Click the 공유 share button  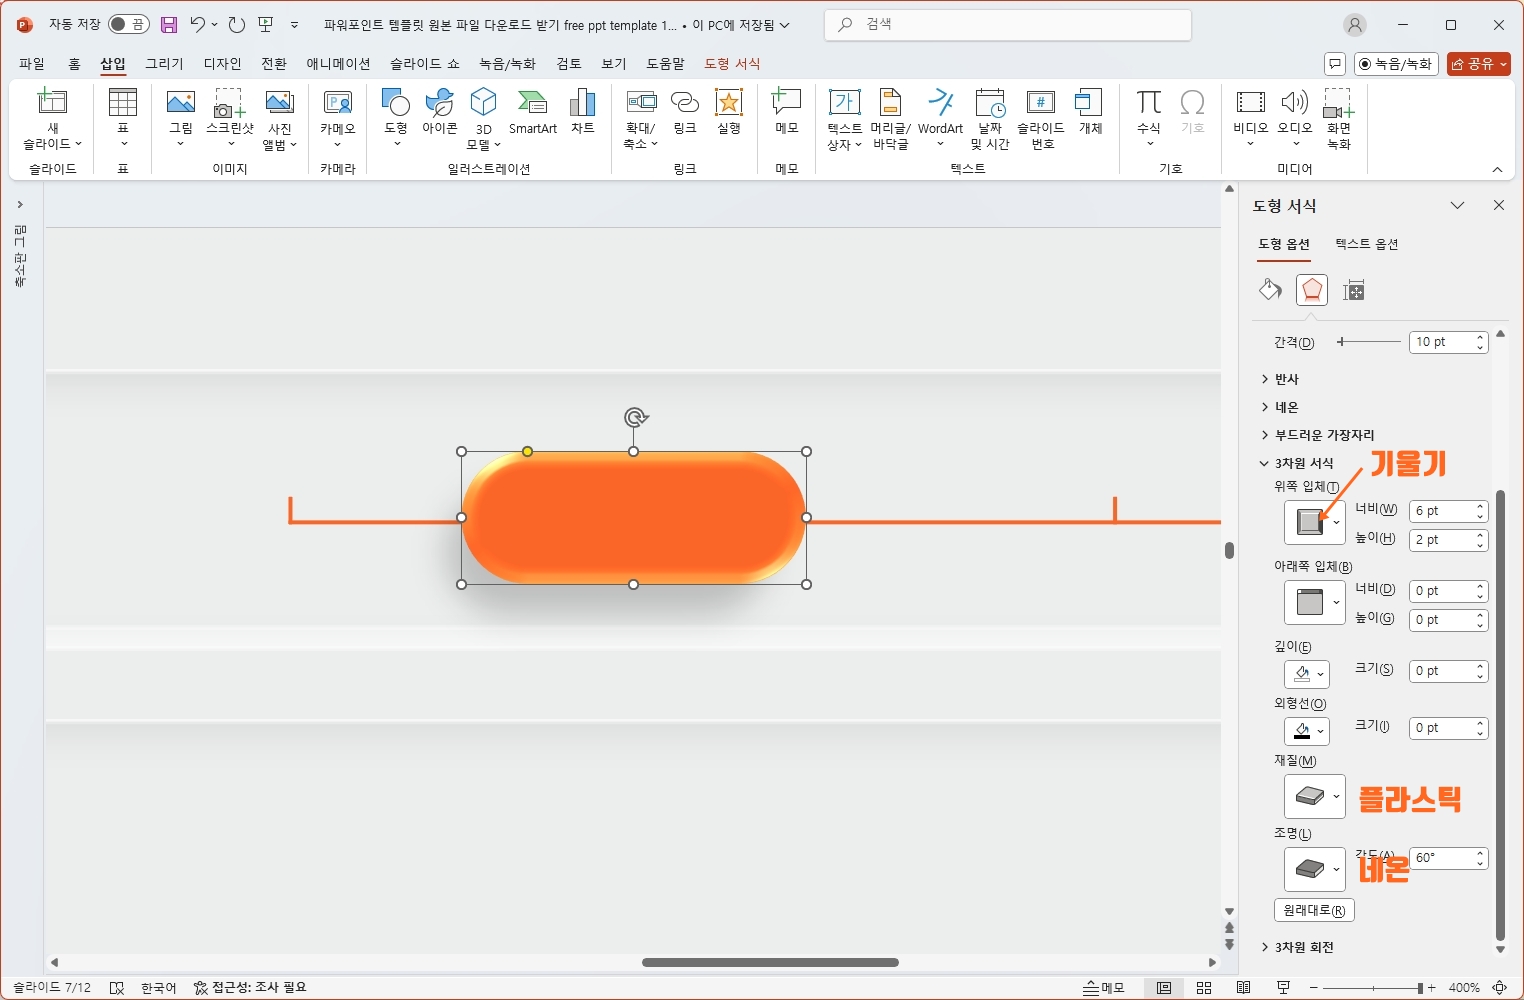(1478, 63)
